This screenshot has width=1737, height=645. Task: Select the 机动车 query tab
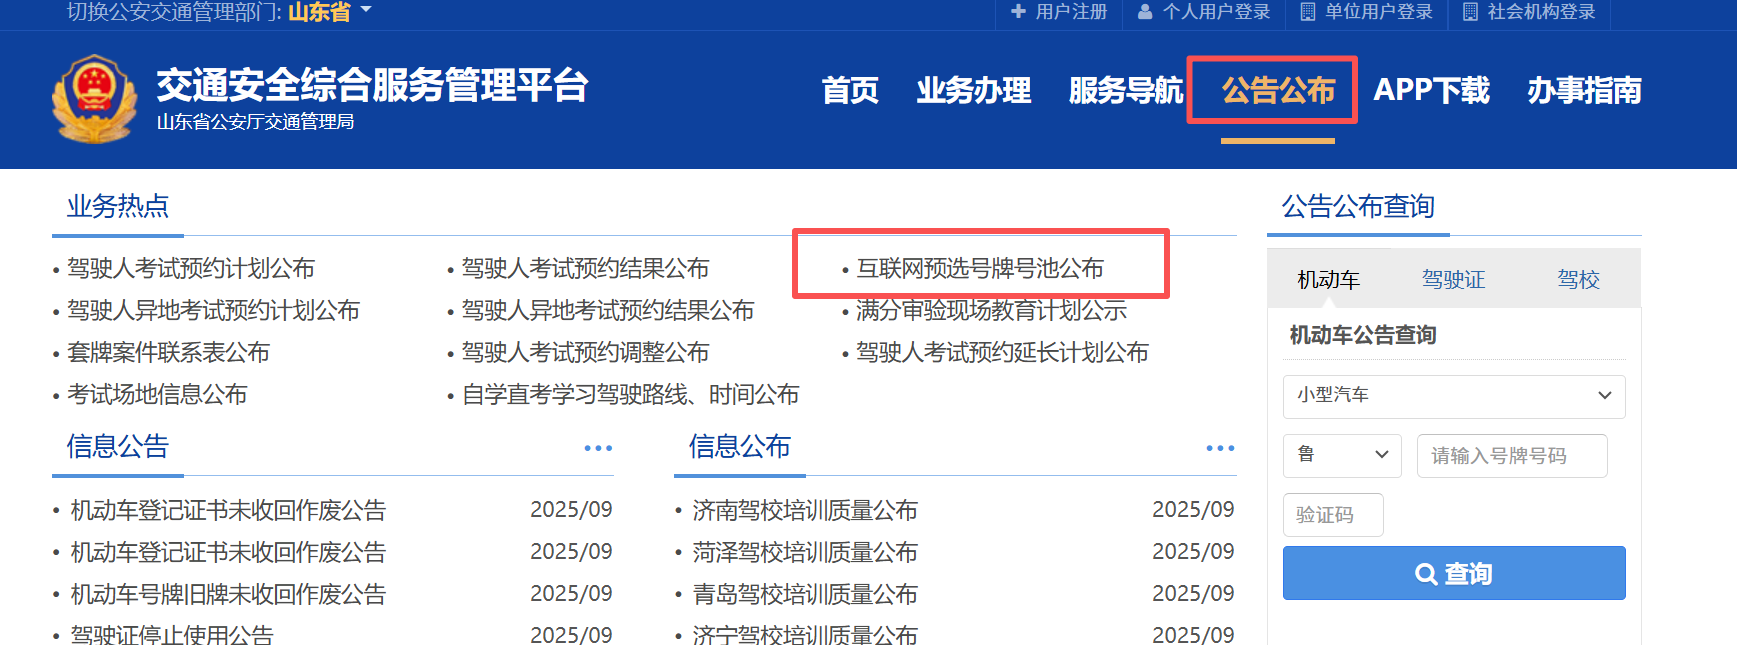[x=1328, y=280]
